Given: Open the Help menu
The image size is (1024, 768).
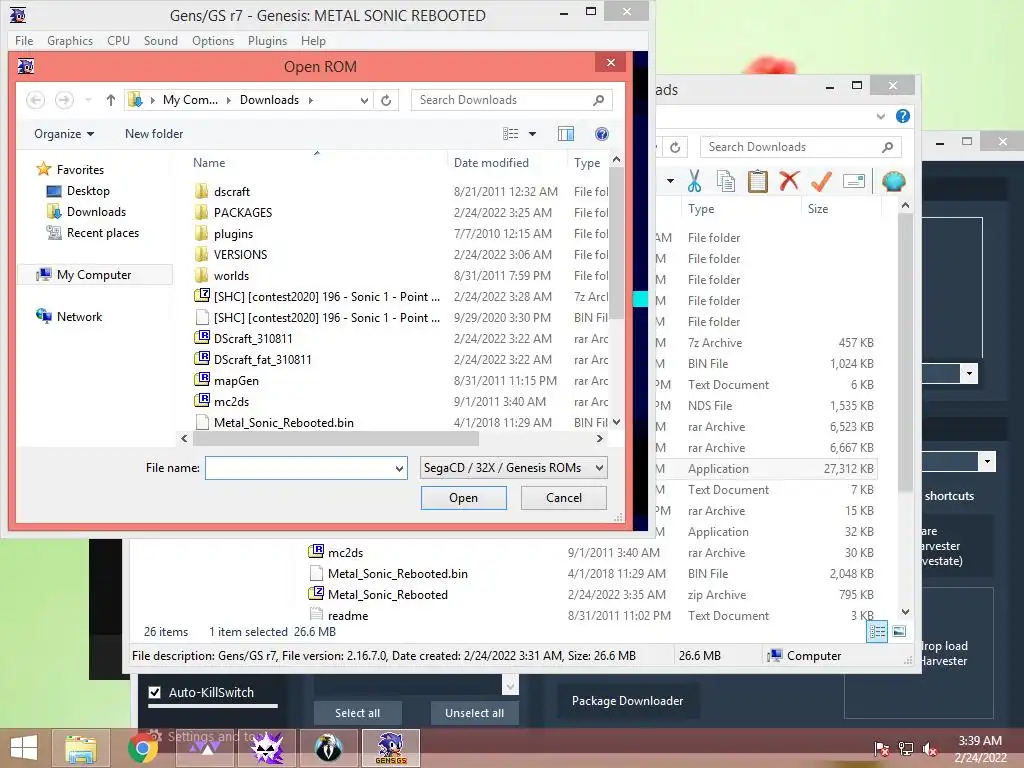Looking at the screenshot, I should point(313,40).
